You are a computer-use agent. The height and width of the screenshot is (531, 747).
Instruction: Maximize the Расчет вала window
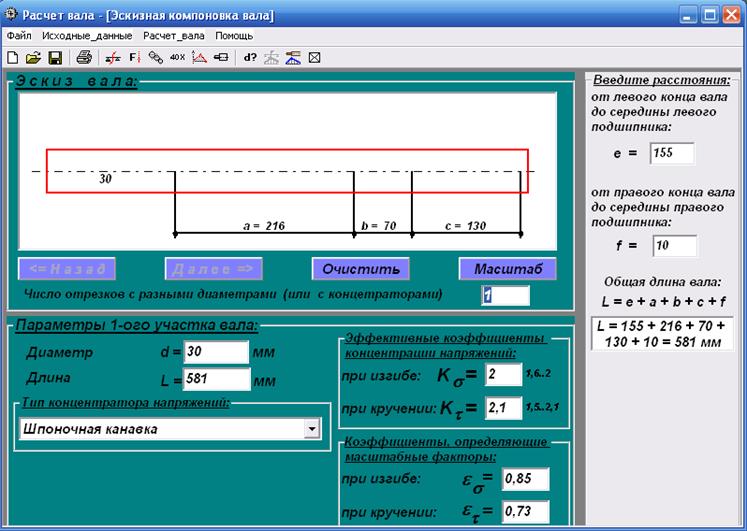tap(709, 15)
